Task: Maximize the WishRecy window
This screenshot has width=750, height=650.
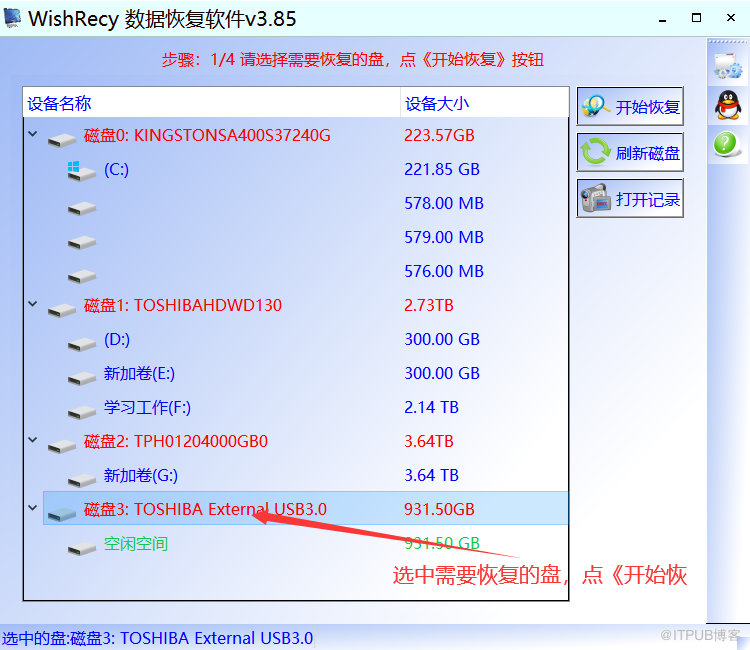Action: click(x=696, y=18)
